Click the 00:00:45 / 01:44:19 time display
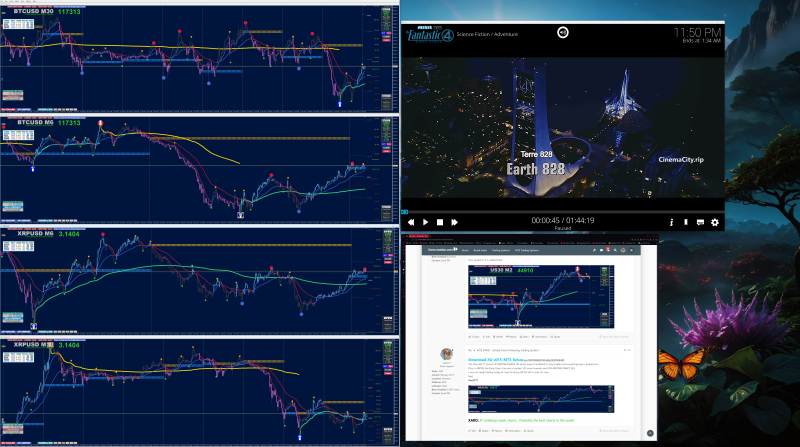Screen dimensions: 800x447 (562, 220)
